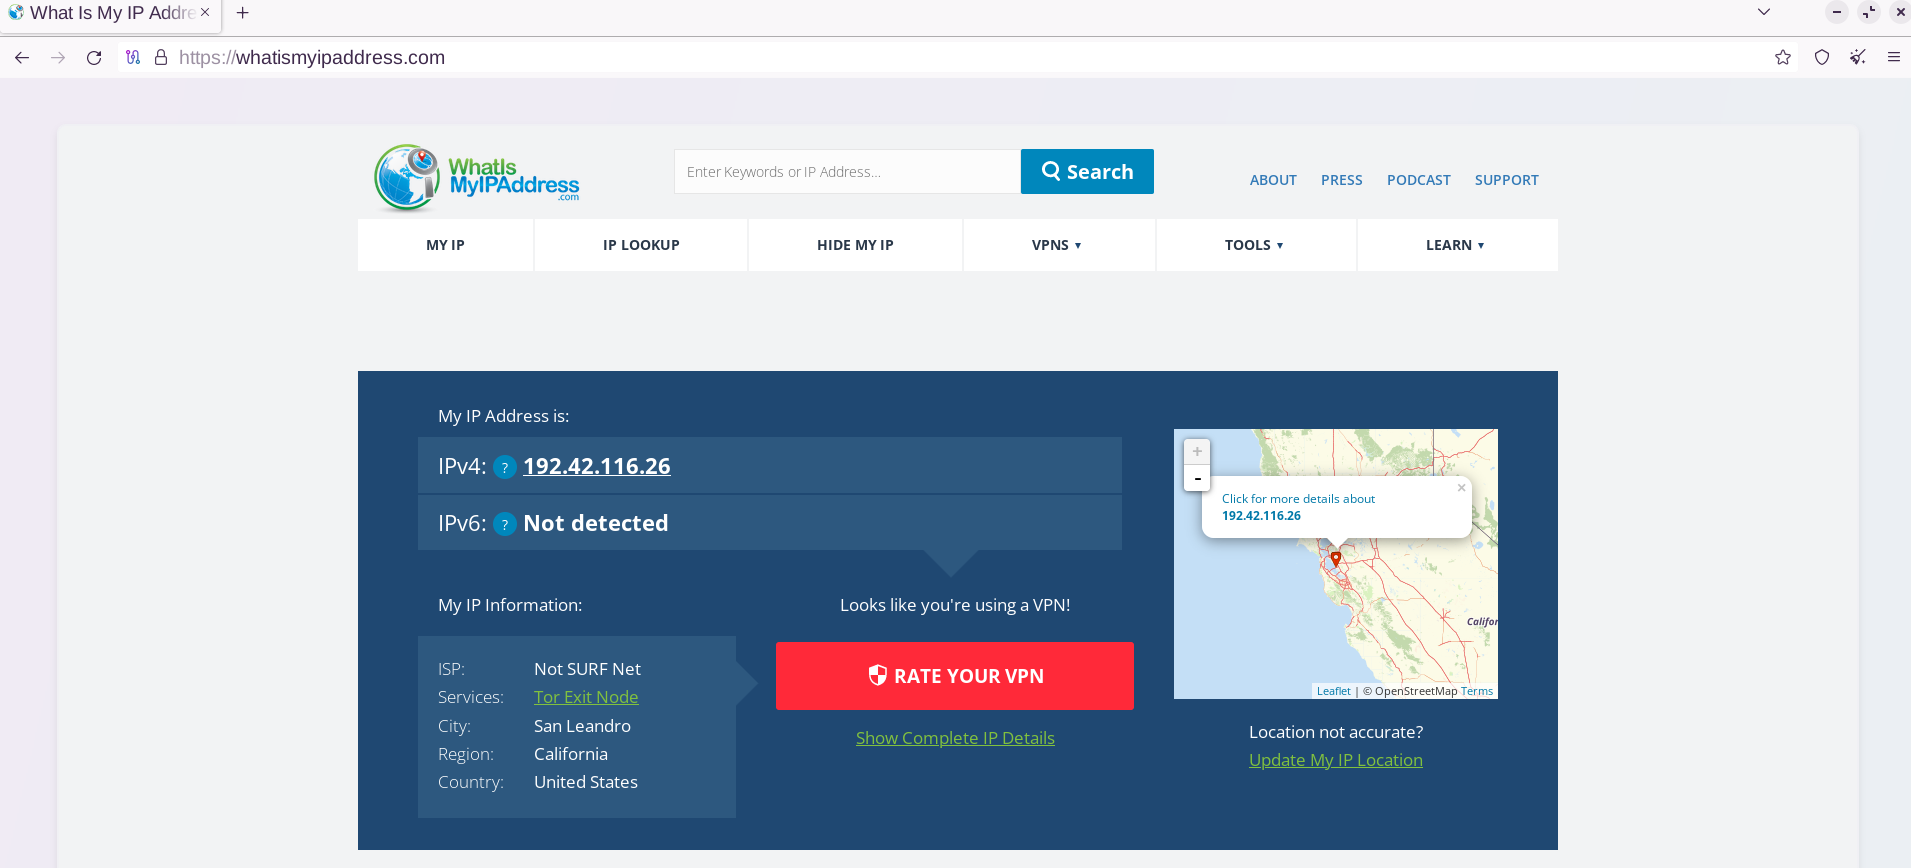
Task: Click the keywords or IP address search field
Action: click(x=846, y=172)
